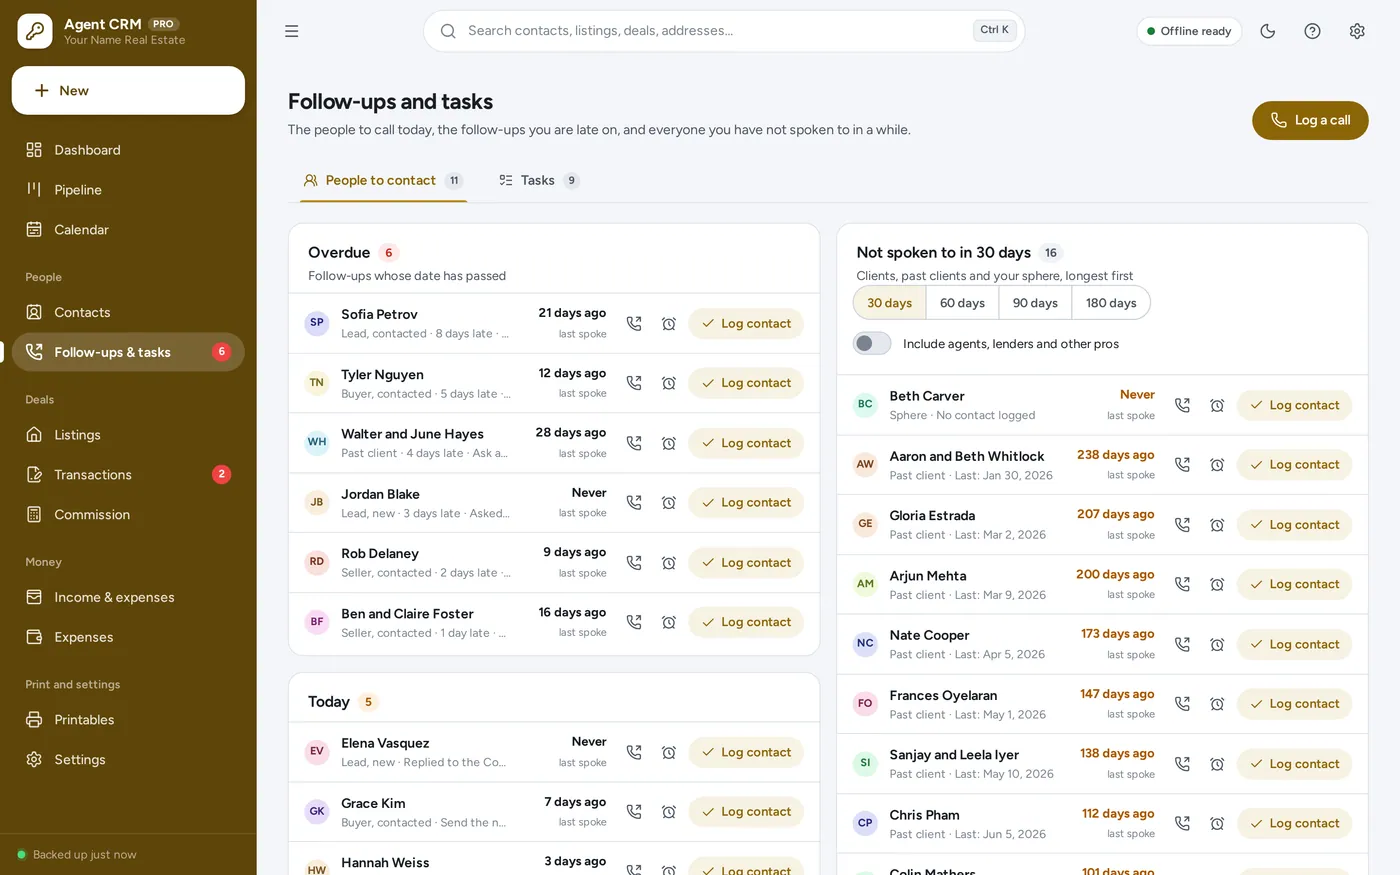
Task: Snooze Walter and June Hayes follow-up
Action: pos(669,443)
